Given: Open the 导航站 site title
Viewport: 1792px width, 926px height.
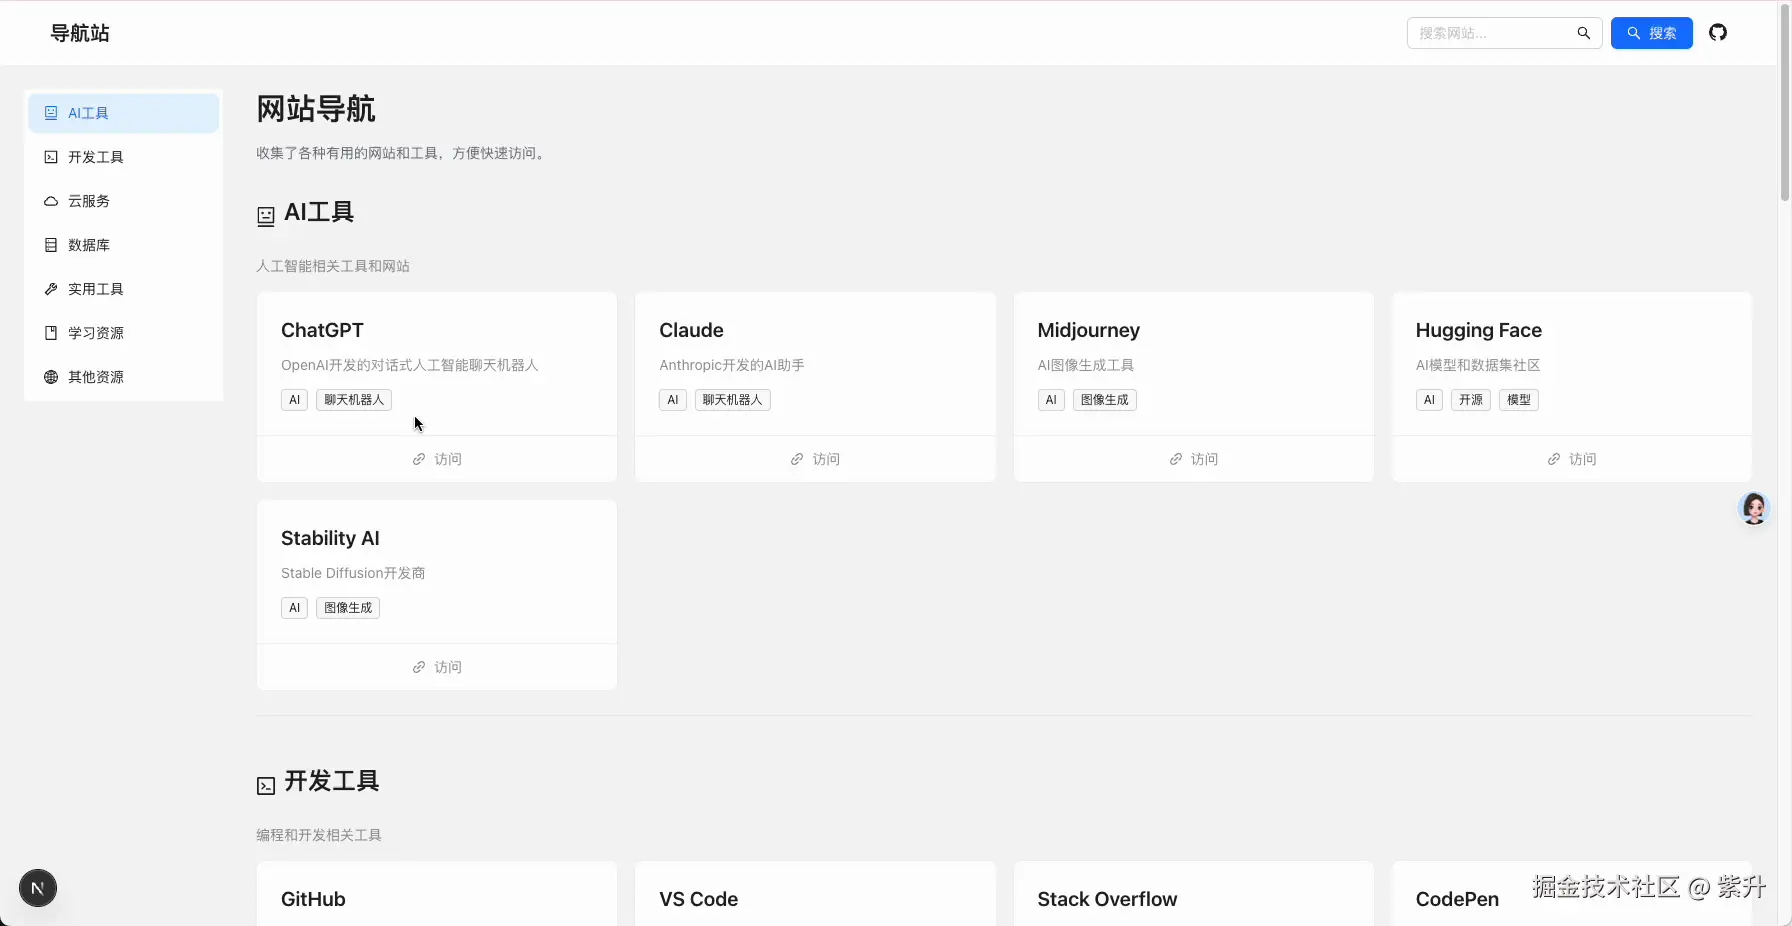Looking at the screenshot, I should pos(80,32).
